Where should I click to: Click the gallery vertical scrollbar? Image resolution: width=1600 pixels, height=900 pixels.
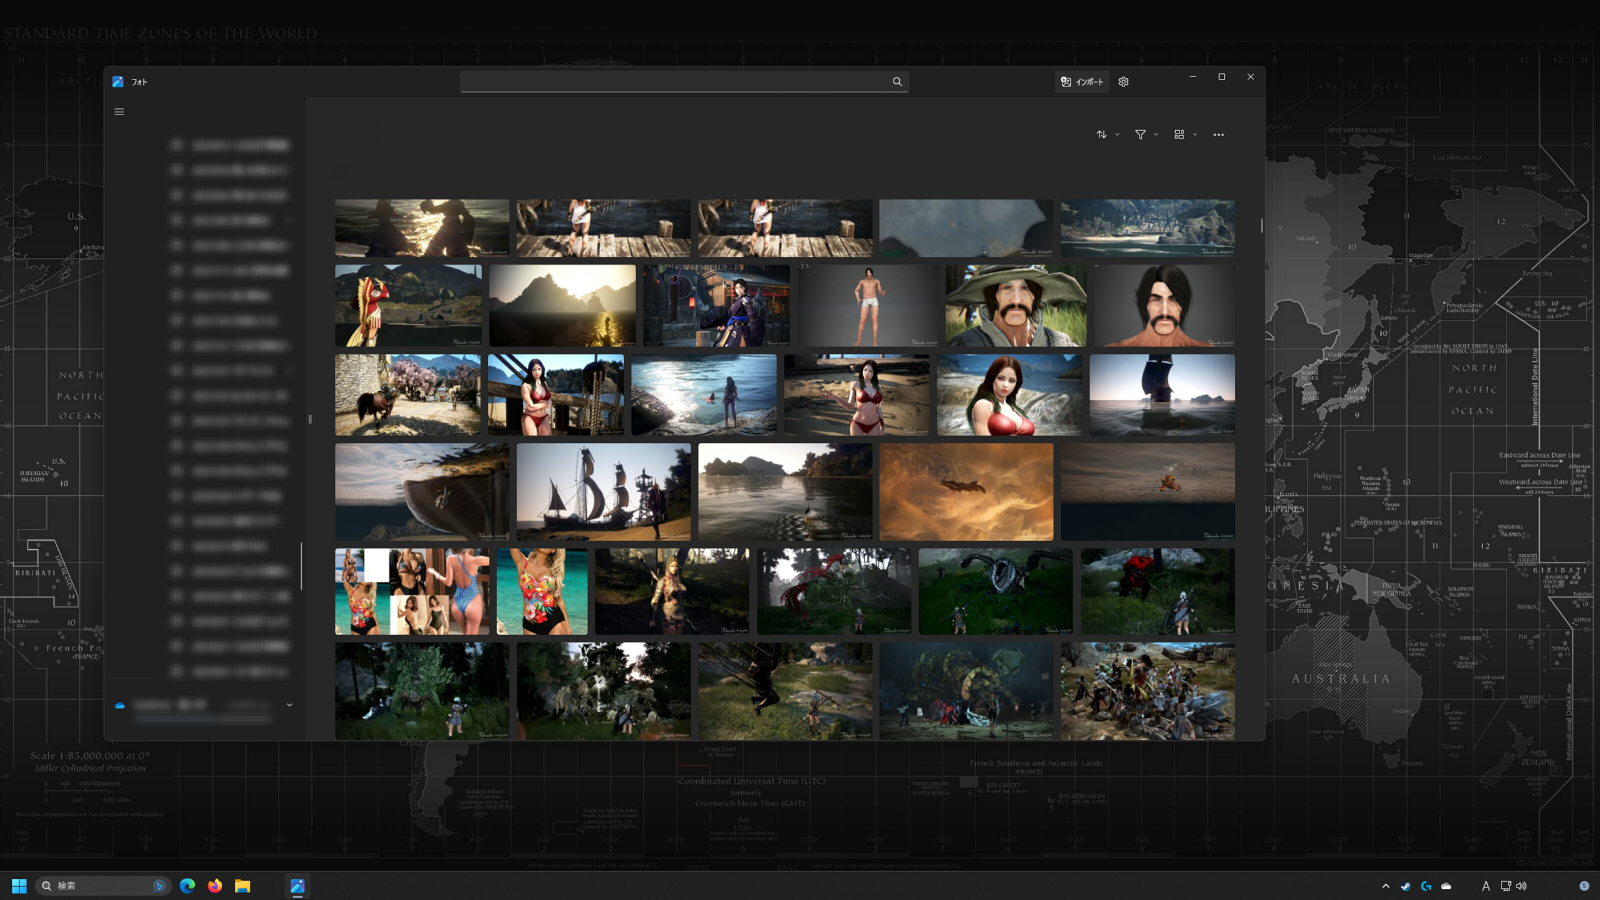(1261, 226)
